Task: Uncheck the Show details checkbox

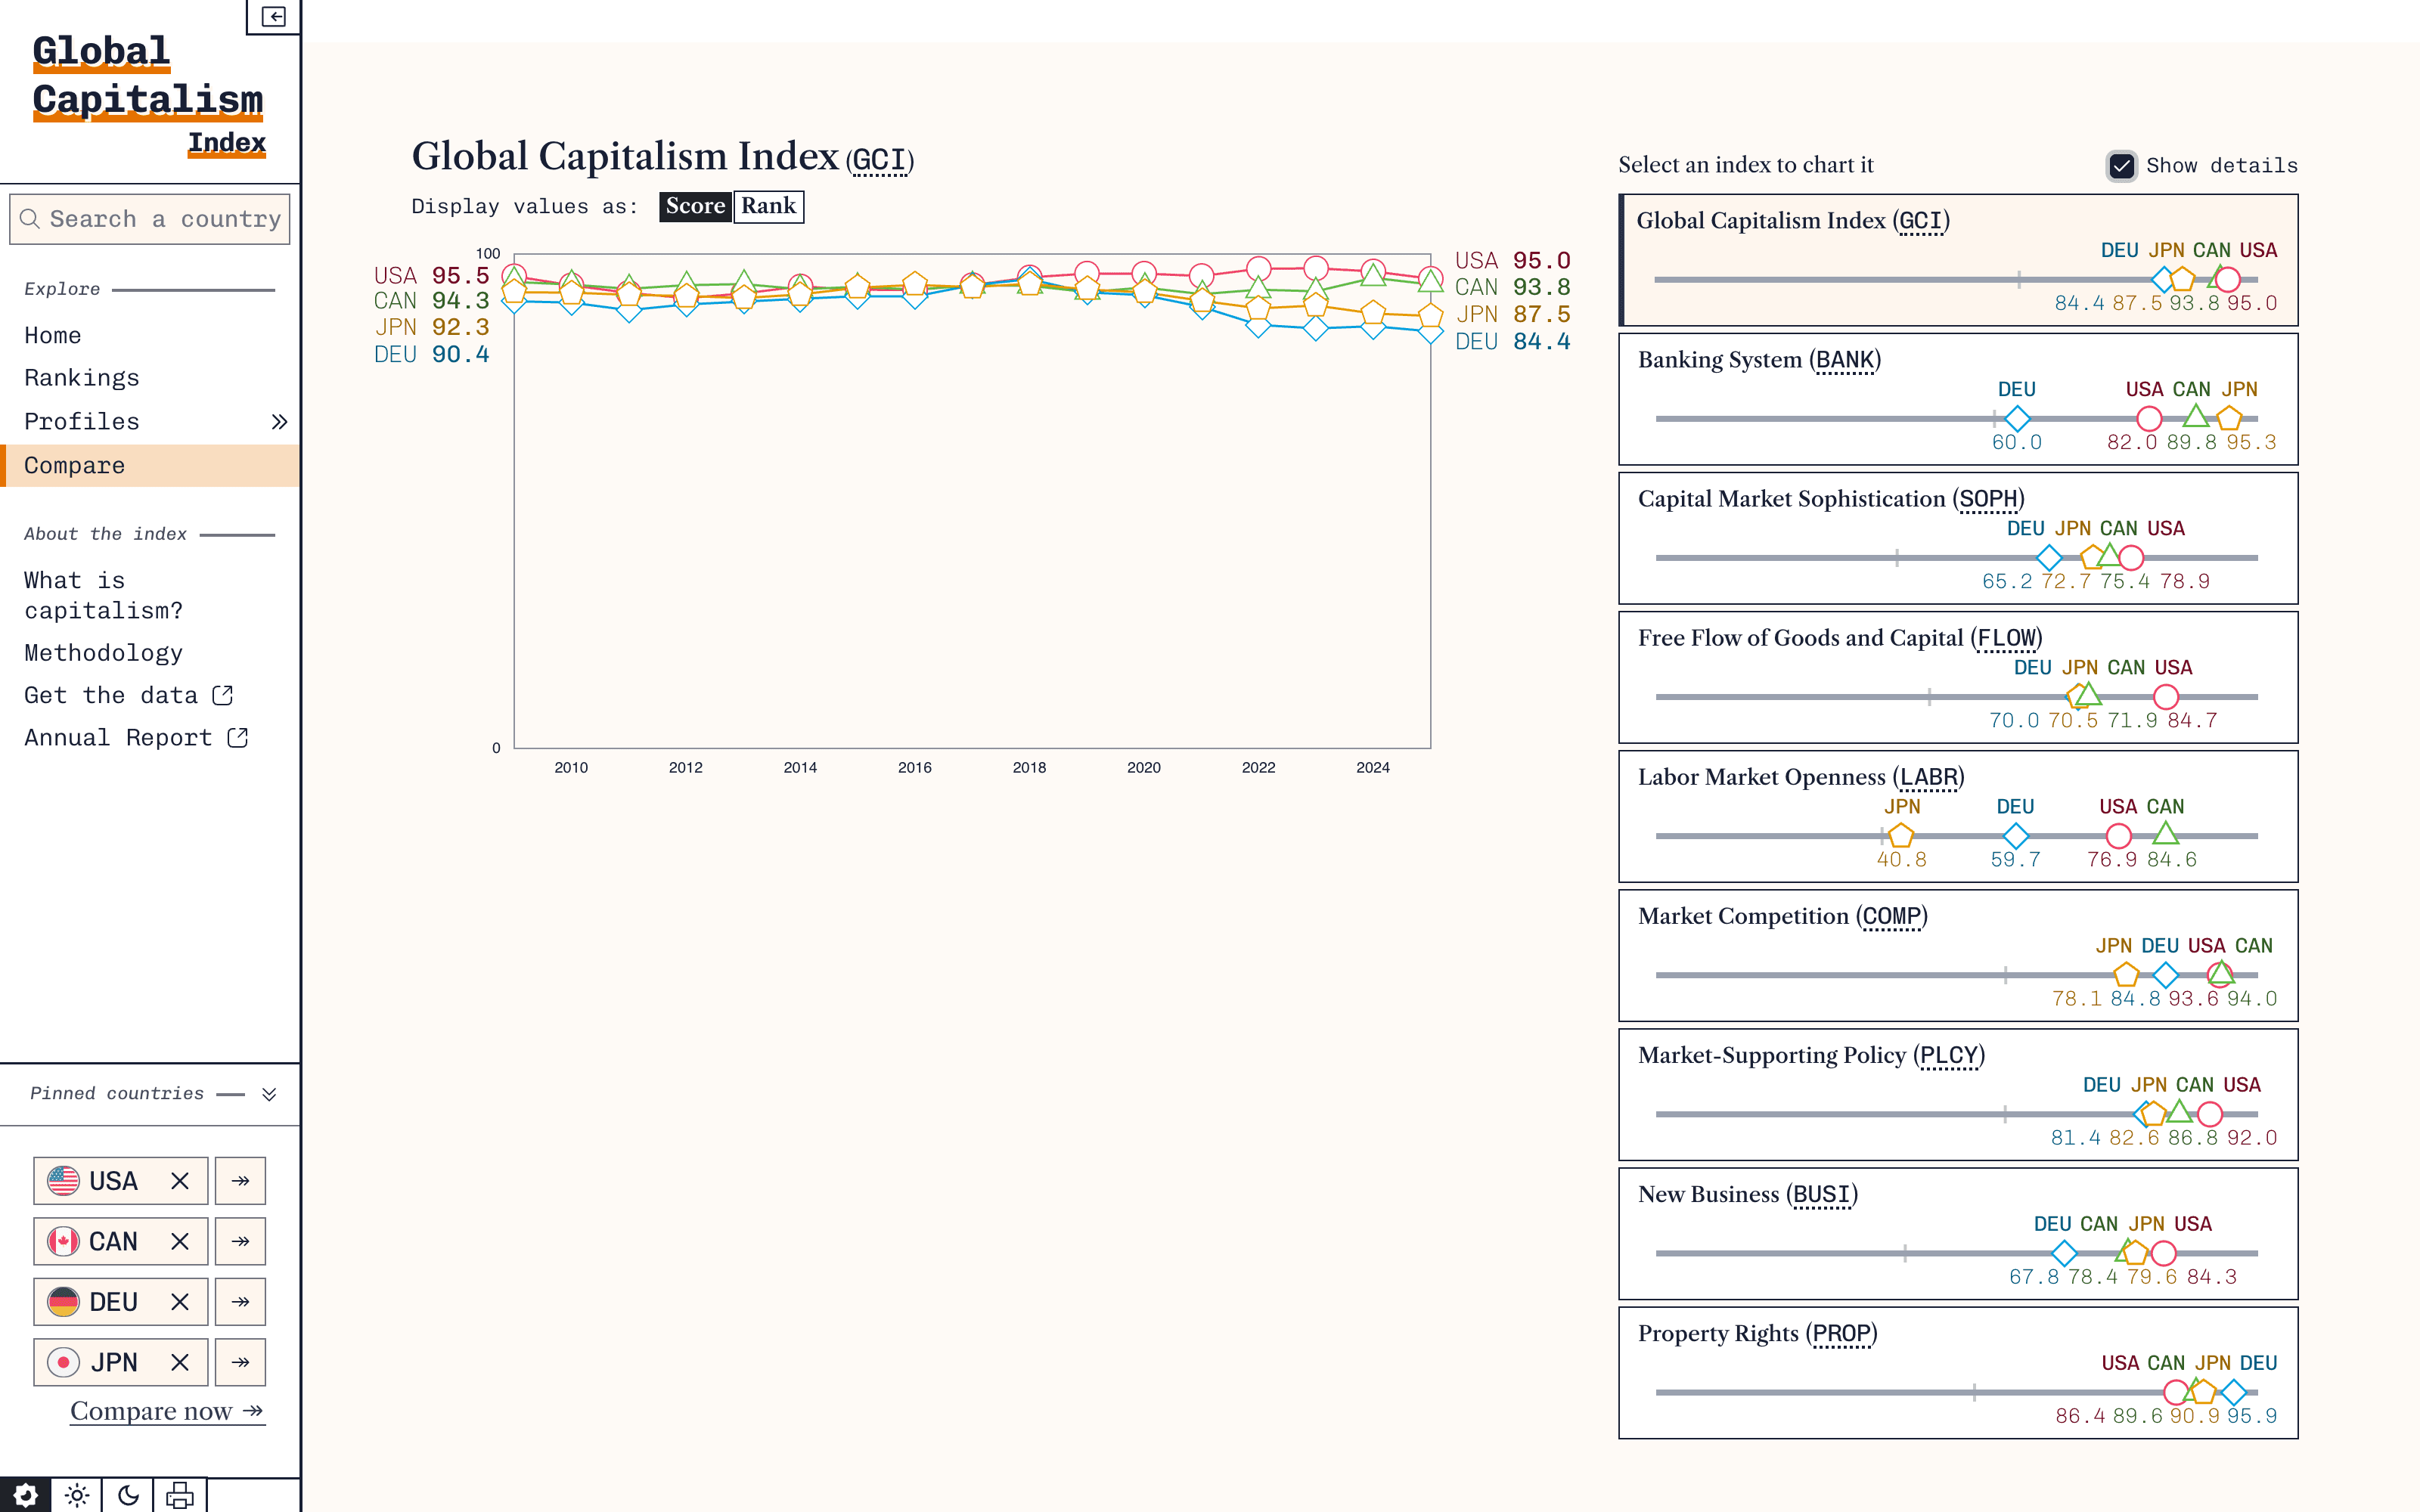Action: pos(2121,165)
